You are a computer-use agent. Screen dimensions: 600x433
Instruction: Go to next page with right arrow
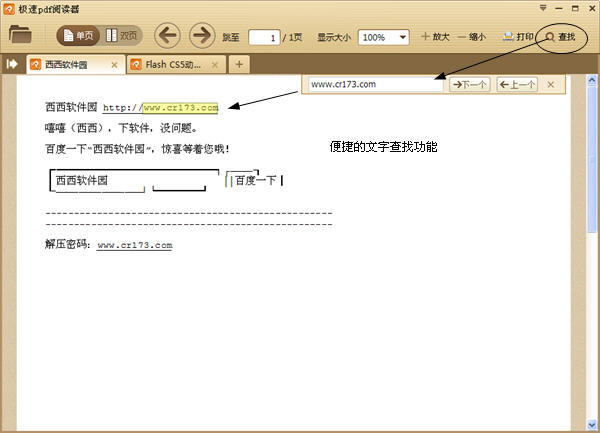click(202, 36)
